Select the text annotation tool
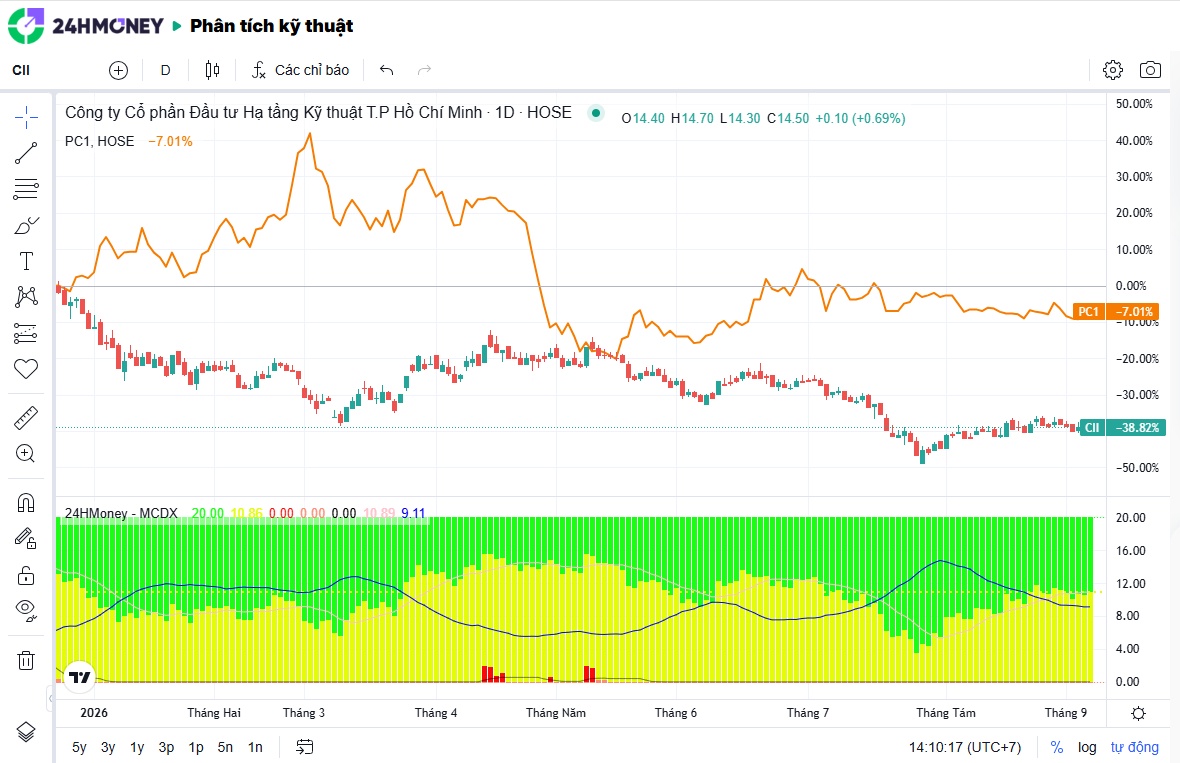This screenshot has width=1180, height=763. (x=26, y=261)
